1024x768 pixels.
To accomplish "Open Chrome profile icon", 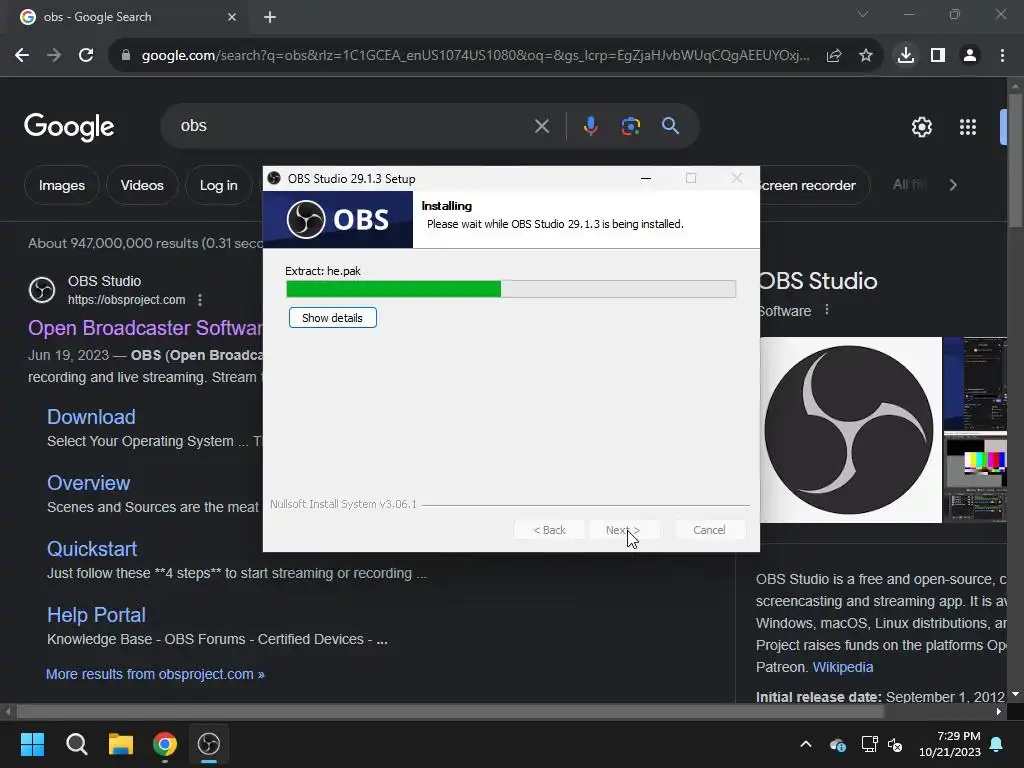I will click(970, 56).
